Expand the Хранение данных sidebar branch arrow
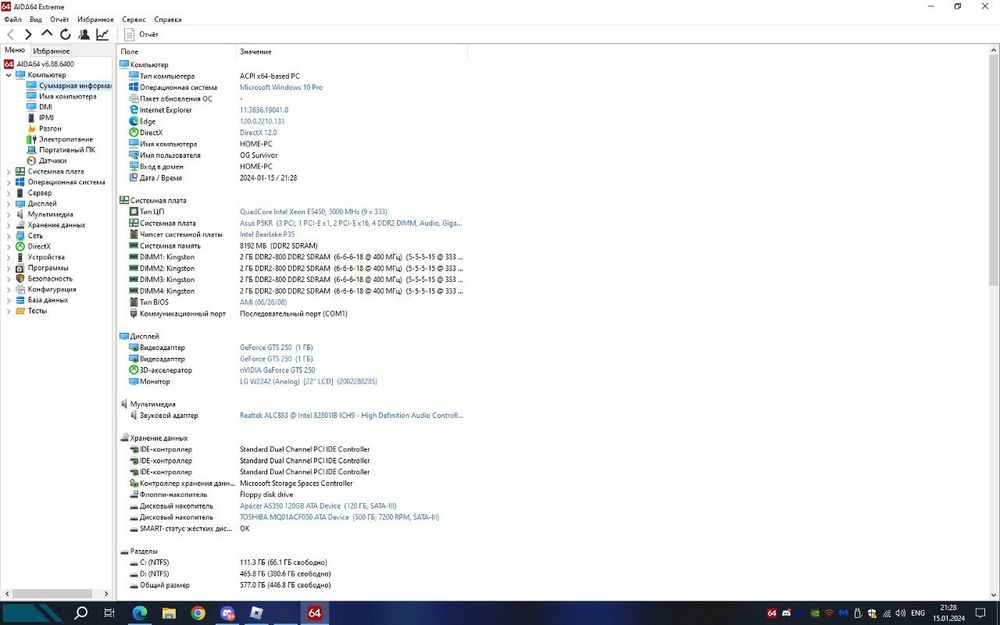The width and height of the screenshot is (1000, 625). tap(8, 225)
